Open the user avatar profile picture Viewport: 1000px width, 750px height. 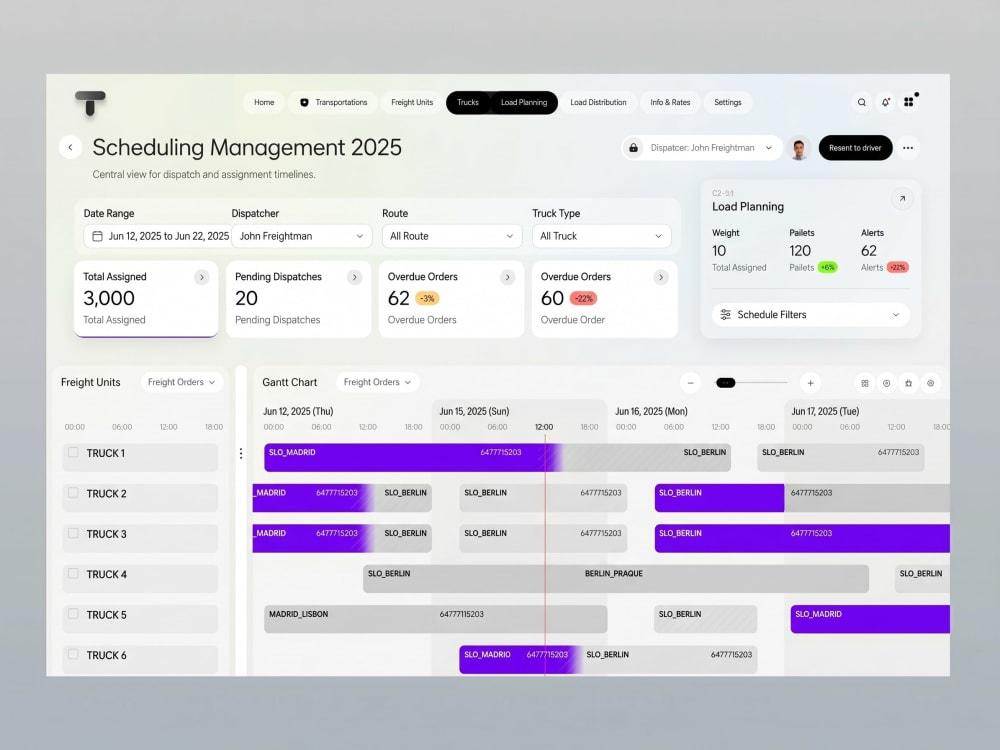(798, 148)
